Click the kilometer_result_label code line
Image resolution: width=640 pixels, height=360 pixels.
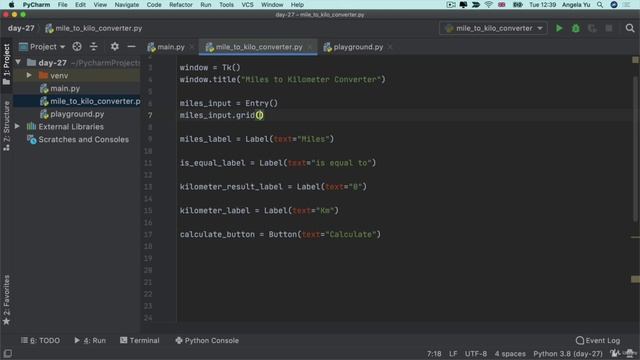click(273, 187)
